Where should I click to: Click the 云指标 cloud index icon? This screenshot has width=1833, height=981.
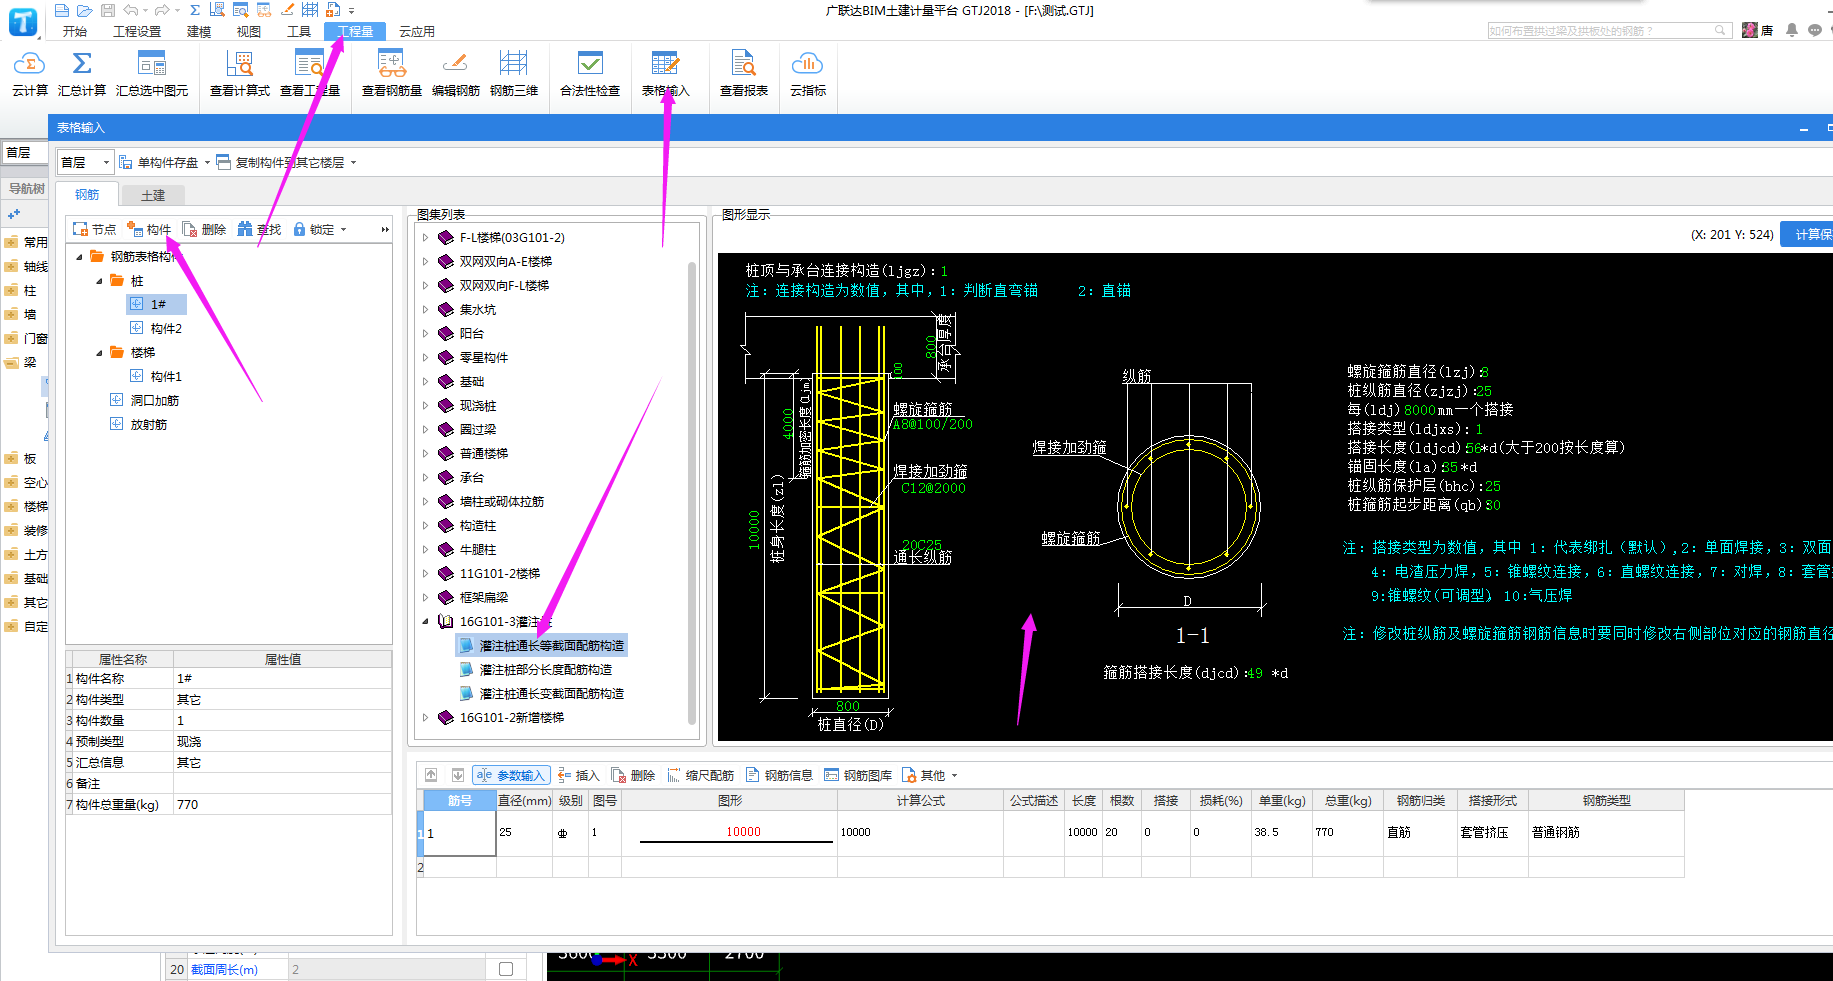[807, 66]
